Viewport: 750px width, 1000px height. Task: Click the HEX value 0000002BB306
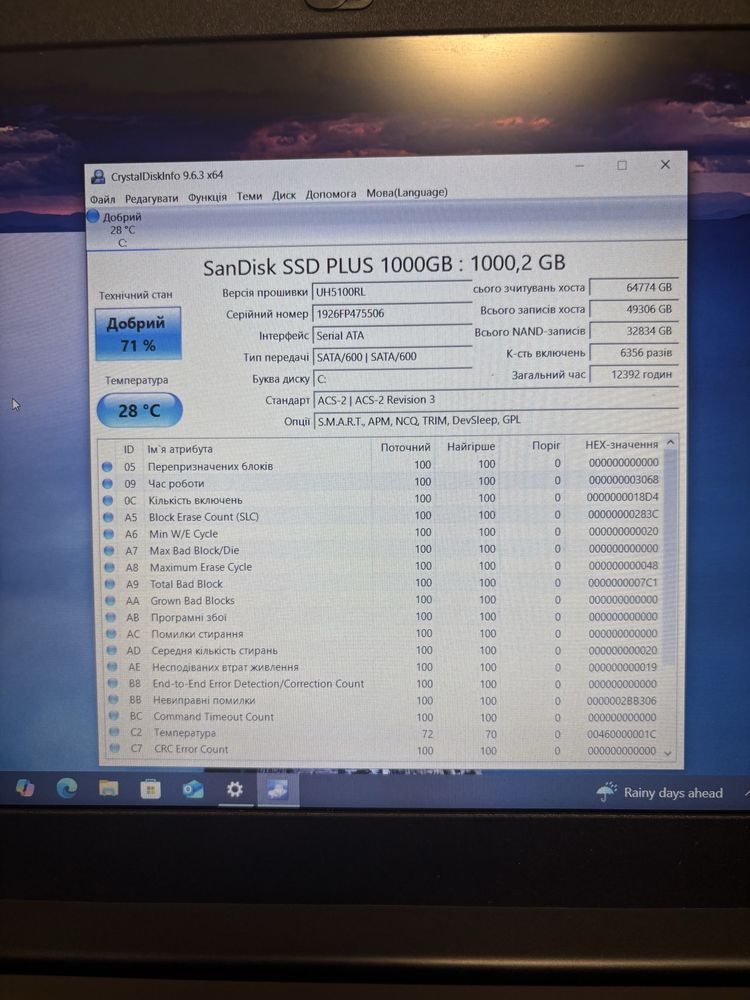tap(621, 701)
